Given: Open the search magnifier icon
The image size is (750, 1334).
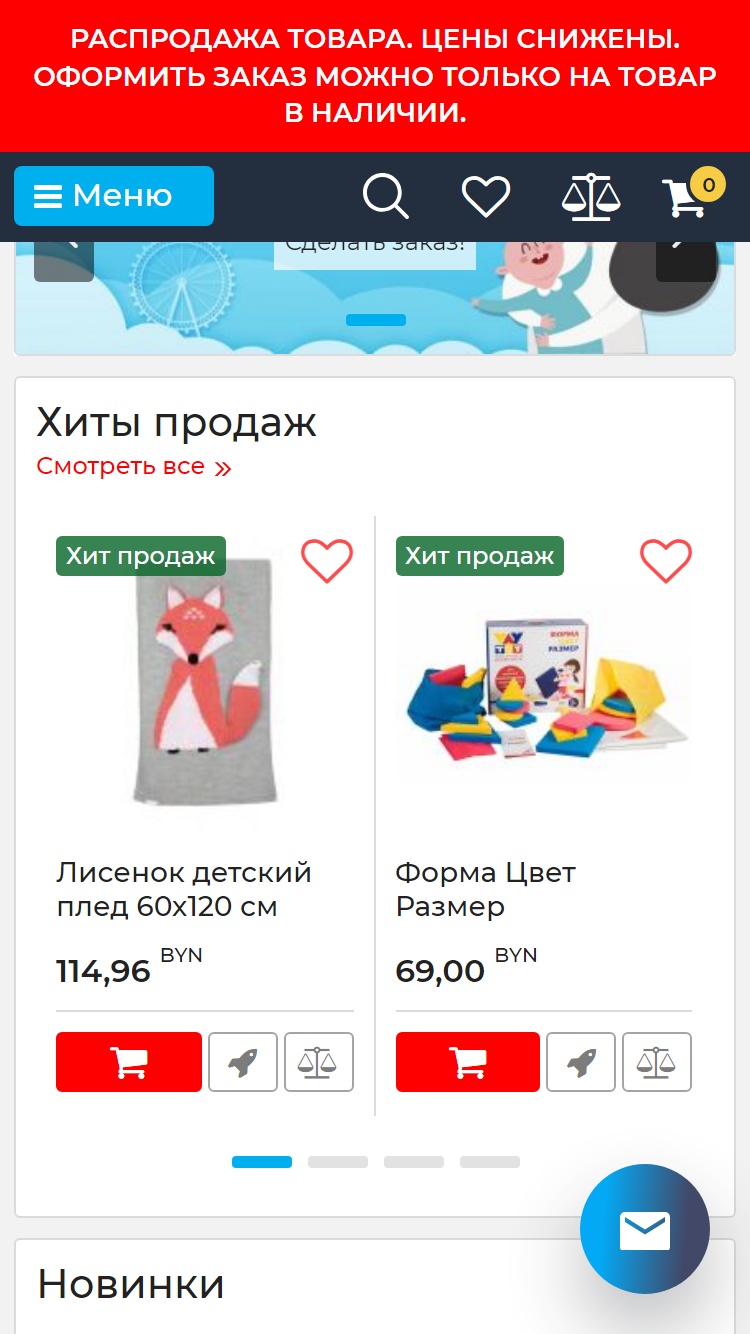Looking at the screenshot, I should pos(386,196).
